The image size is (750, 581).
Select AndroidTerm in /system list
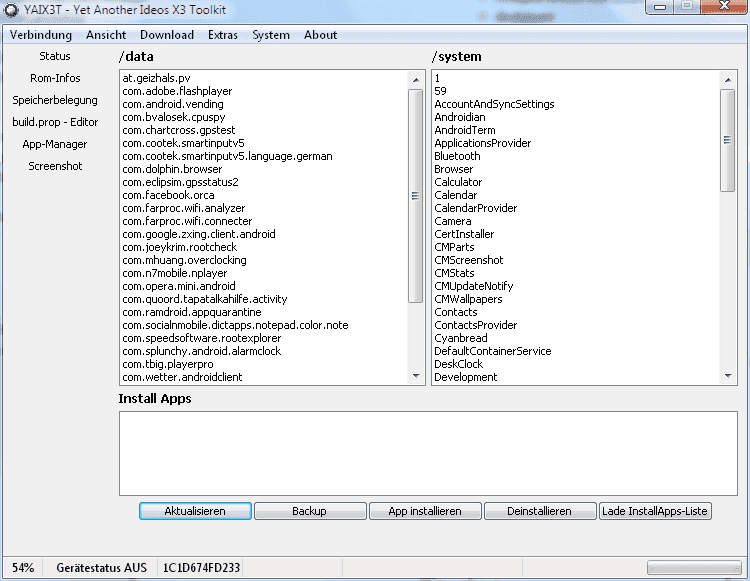coord(464,130)
